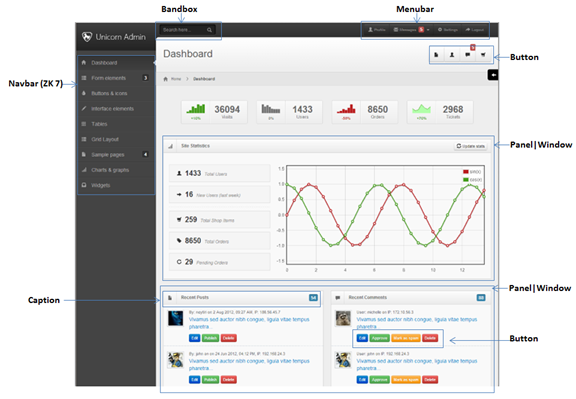
Task: Click michelle's raccoon avatar in Recent Comments
Action: 343,318
